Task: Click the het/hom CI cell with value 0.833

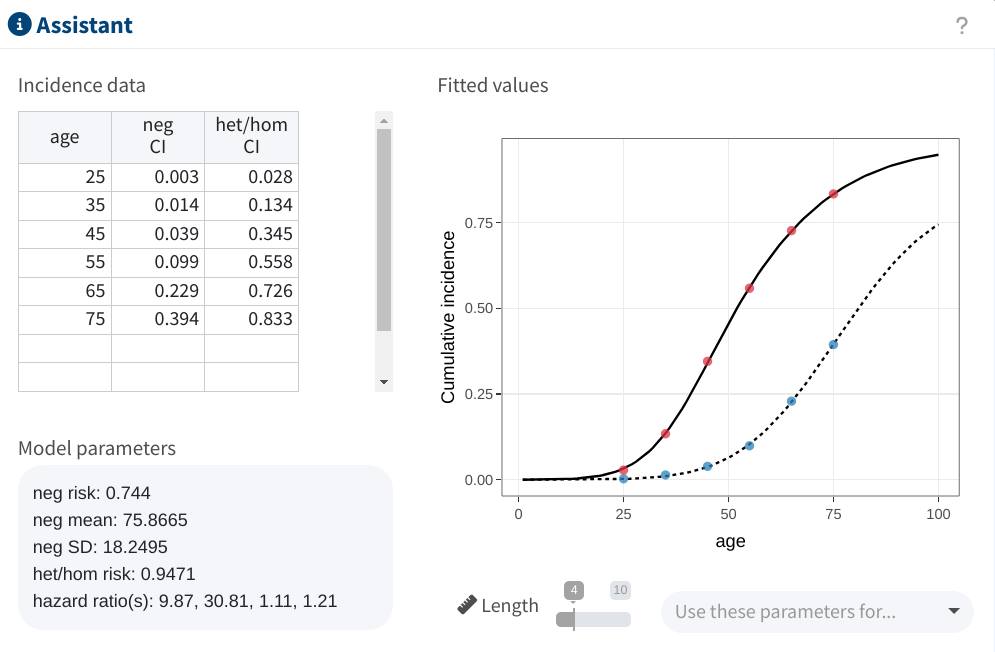Action: tap(251, 319)
